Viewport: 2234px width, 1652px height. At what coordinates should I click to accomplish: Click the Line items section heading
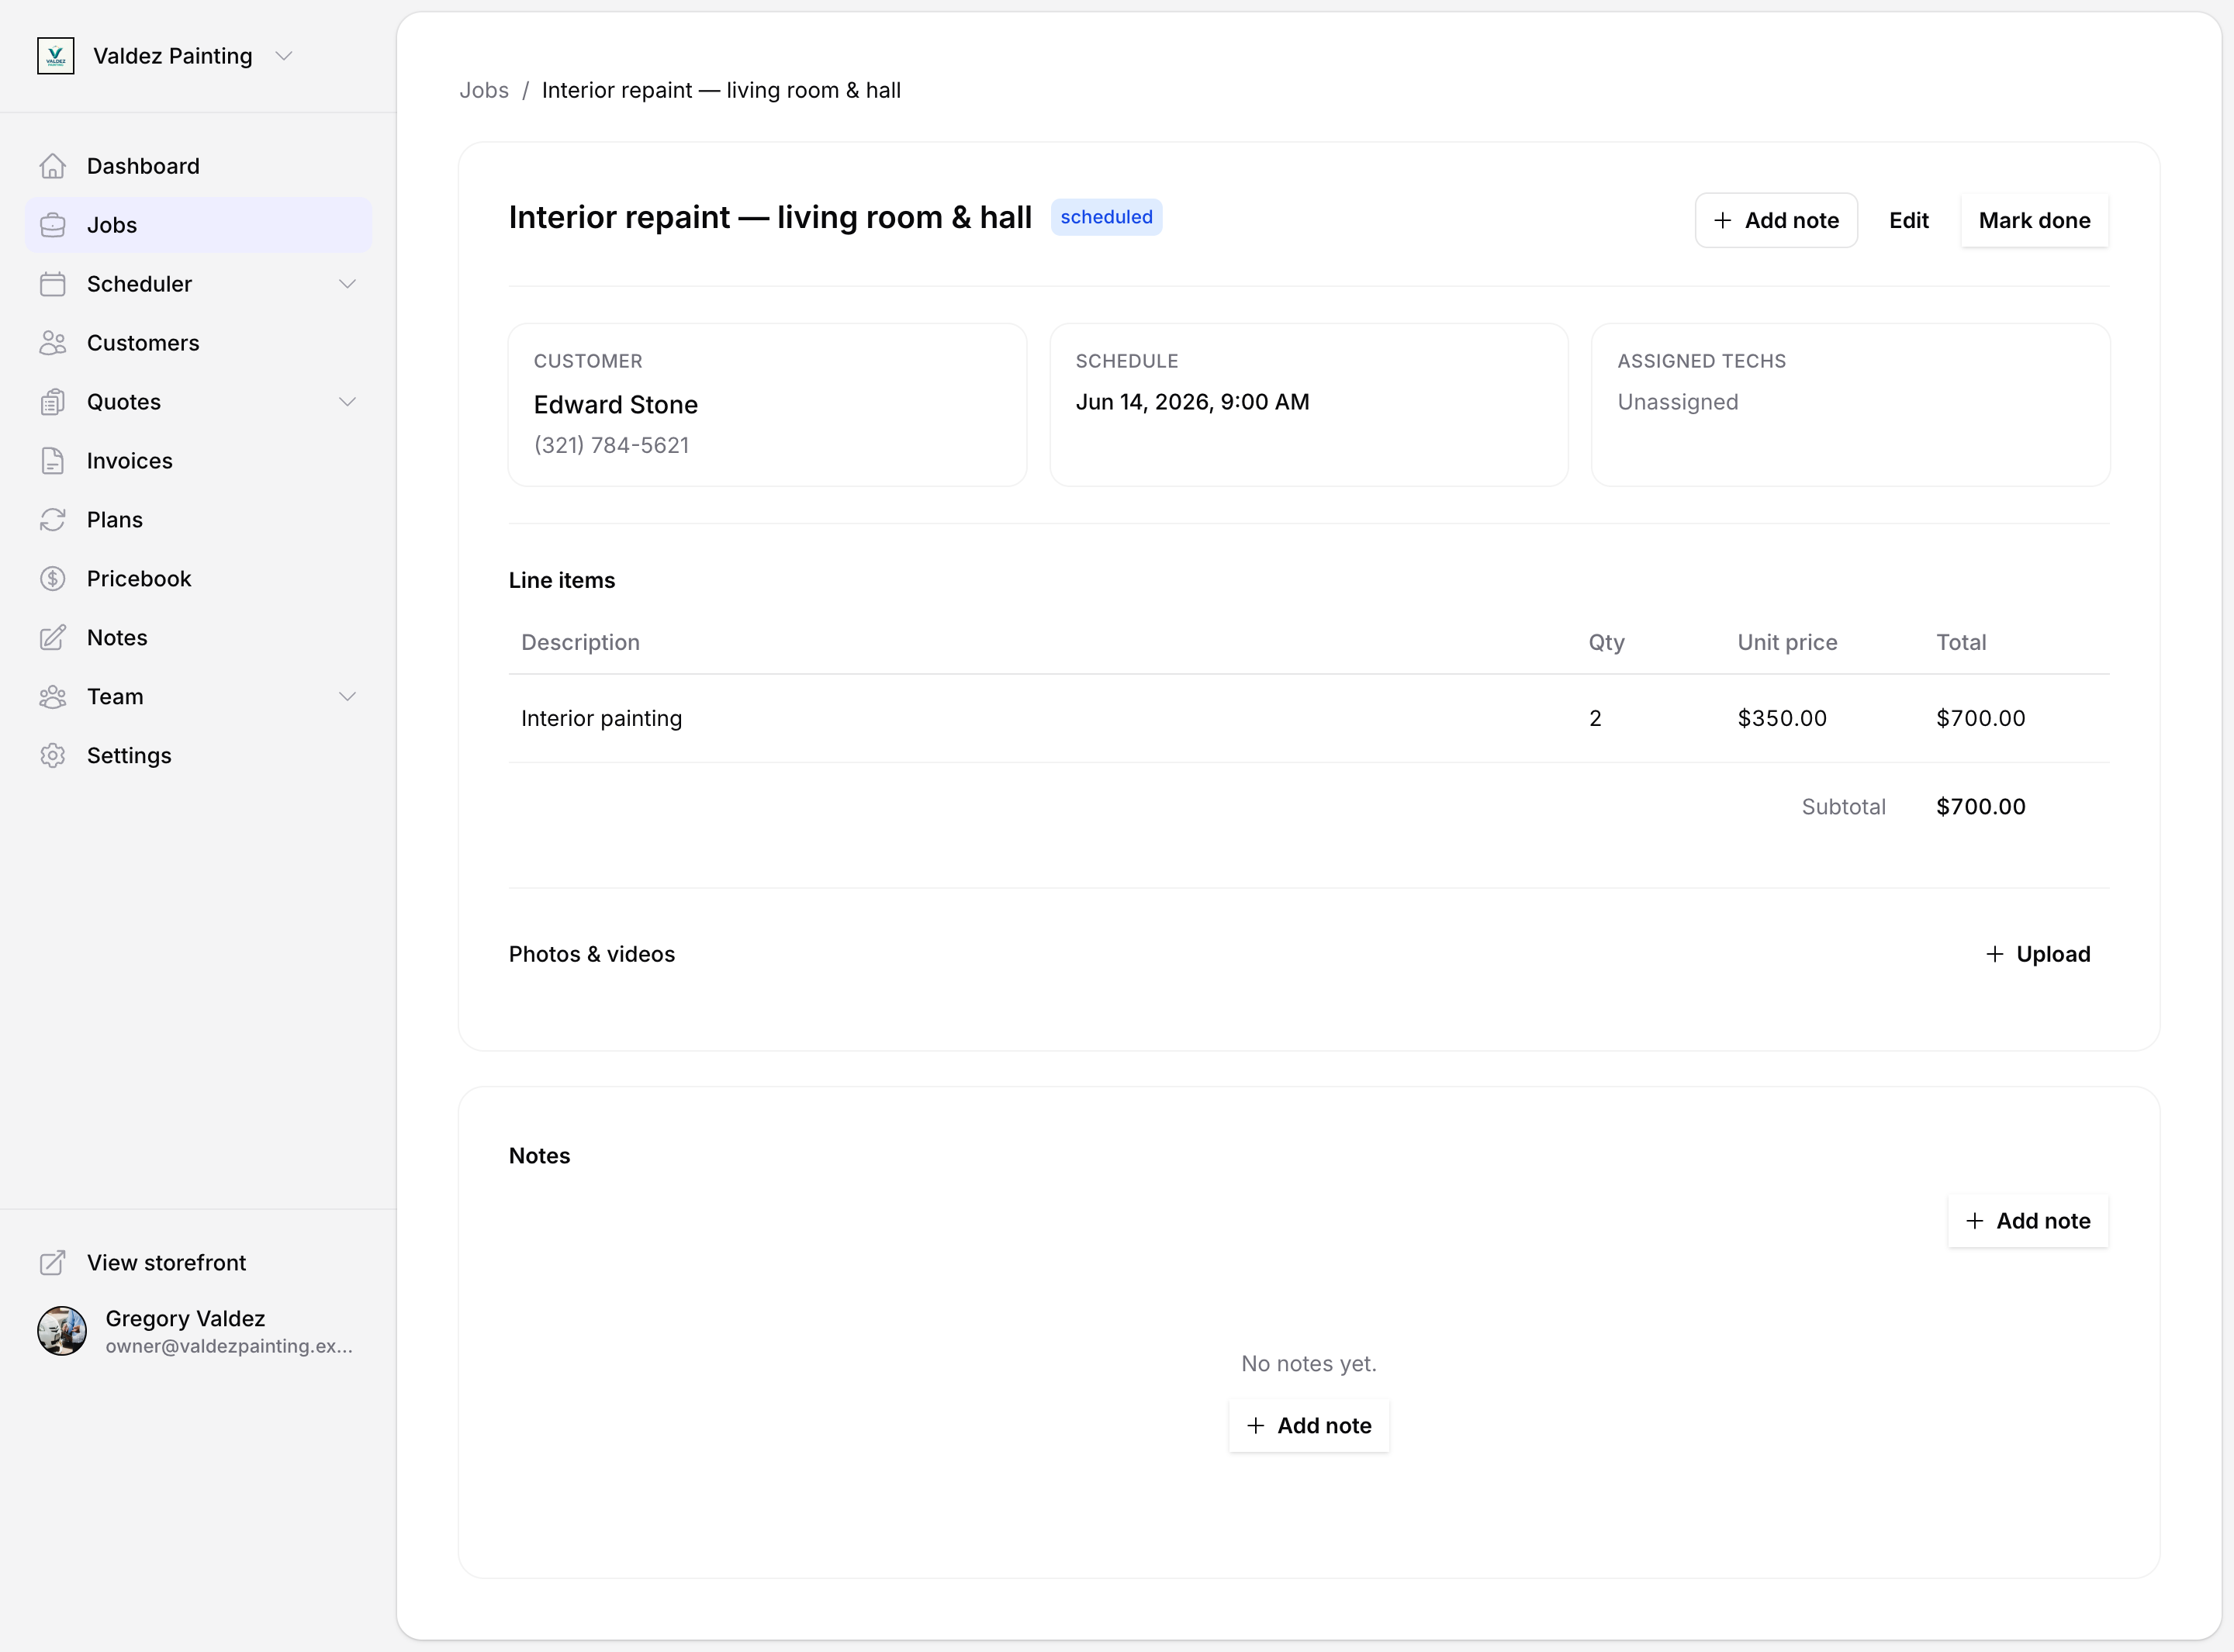click(562, 580)
